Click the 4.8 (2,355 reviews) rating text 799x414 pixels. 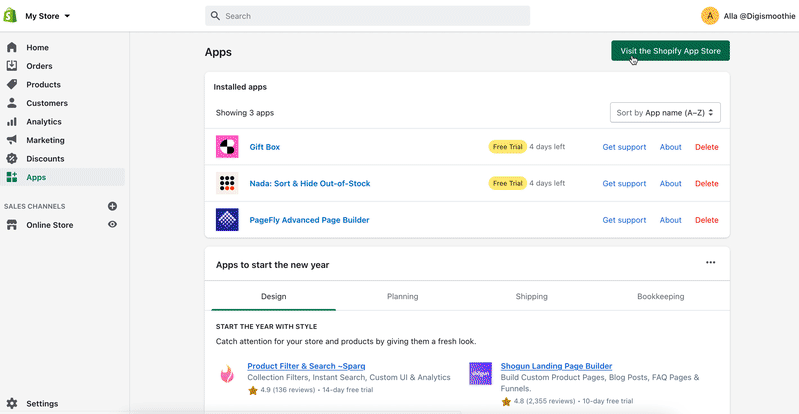[x=545, y=401]
